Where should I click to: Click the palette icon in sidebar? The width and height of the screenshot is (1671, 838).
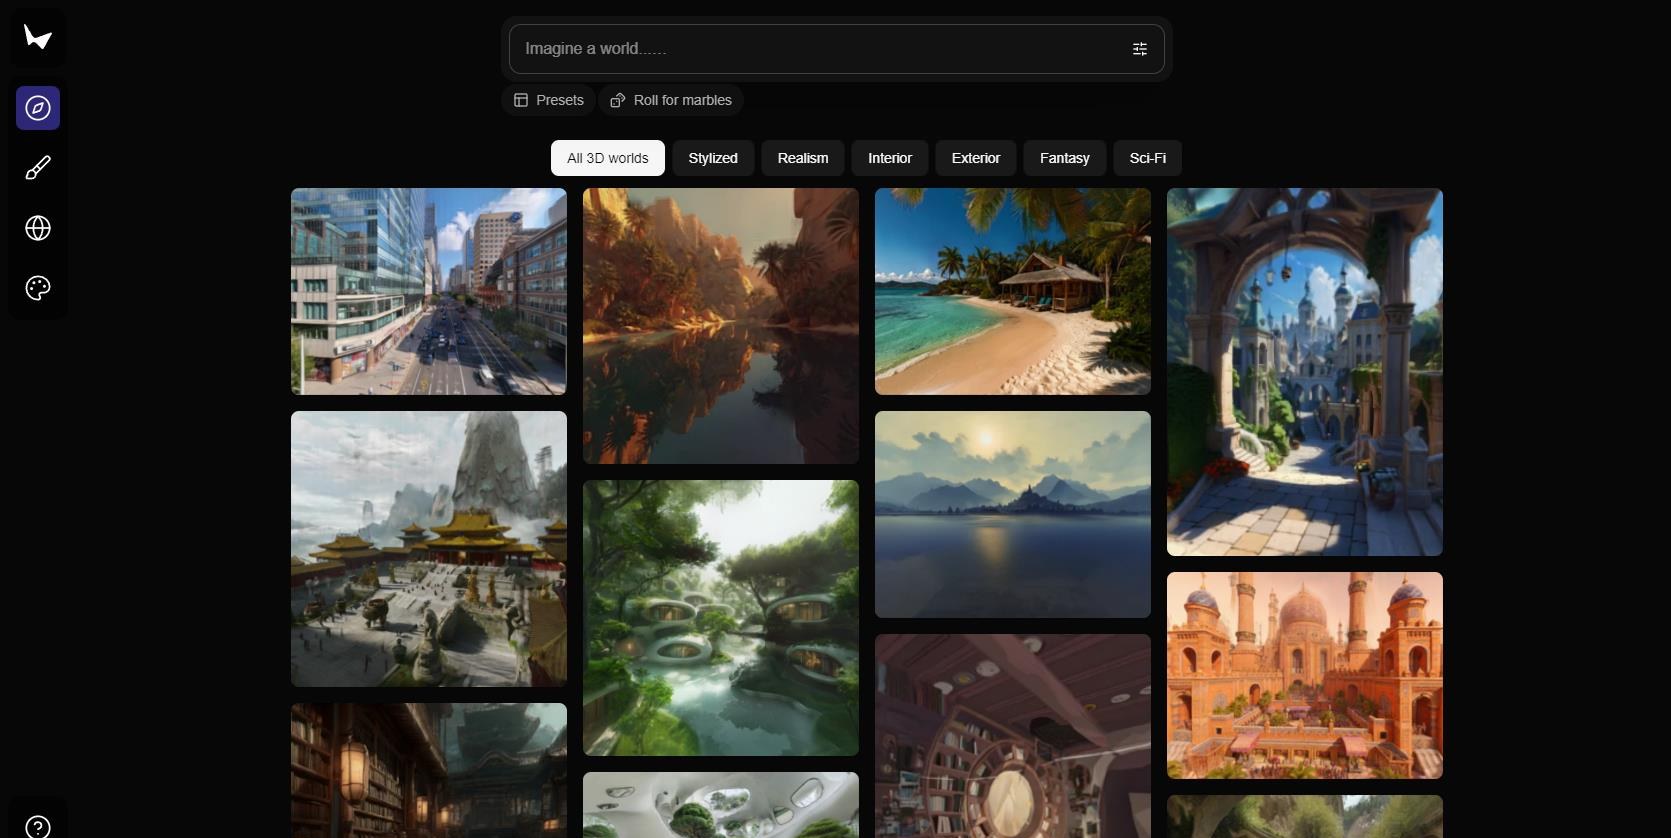coord(38,288)
